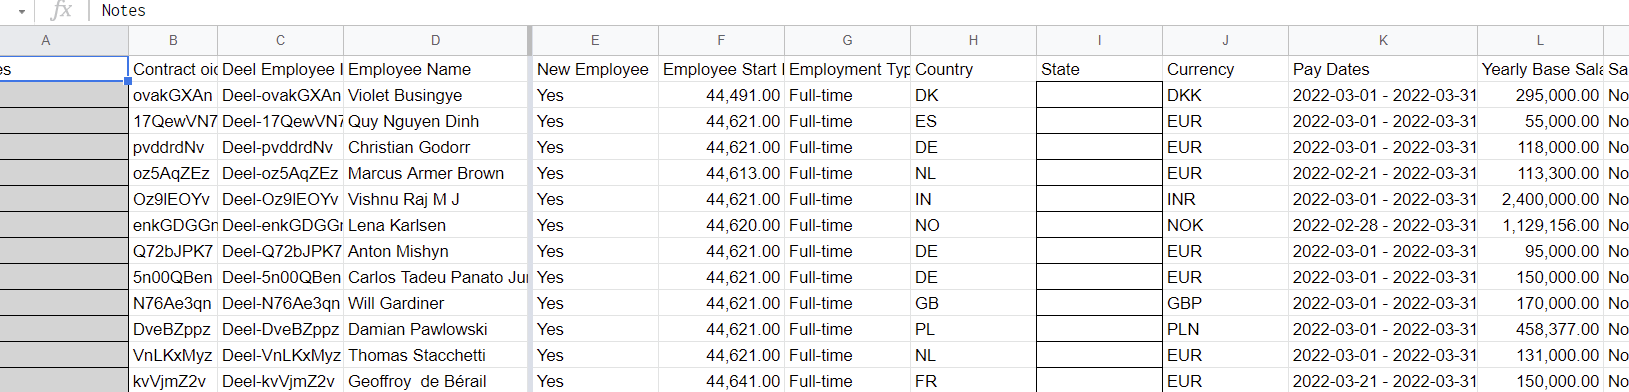The width and height of the screenshot is (1629, 392).
Task: Select the GB country cell
Action: point(973,303)
